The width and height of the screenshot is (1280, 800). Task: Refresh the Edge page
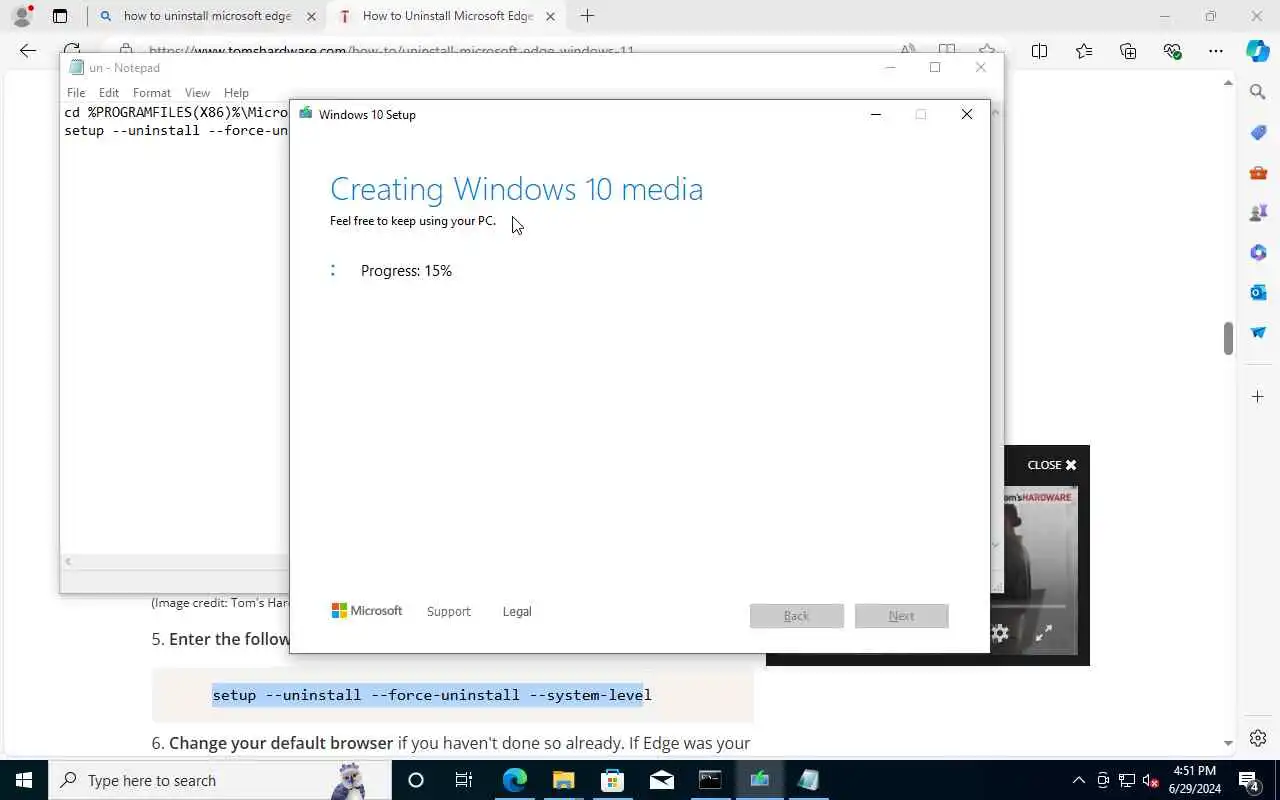[x=72, y=51]
